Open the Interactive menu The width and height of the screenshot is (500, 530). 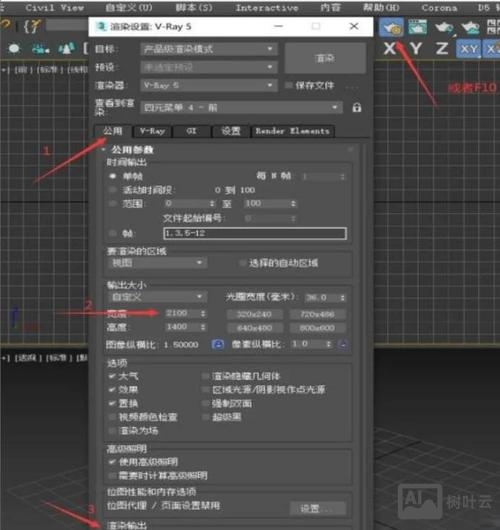pos(267,7)
